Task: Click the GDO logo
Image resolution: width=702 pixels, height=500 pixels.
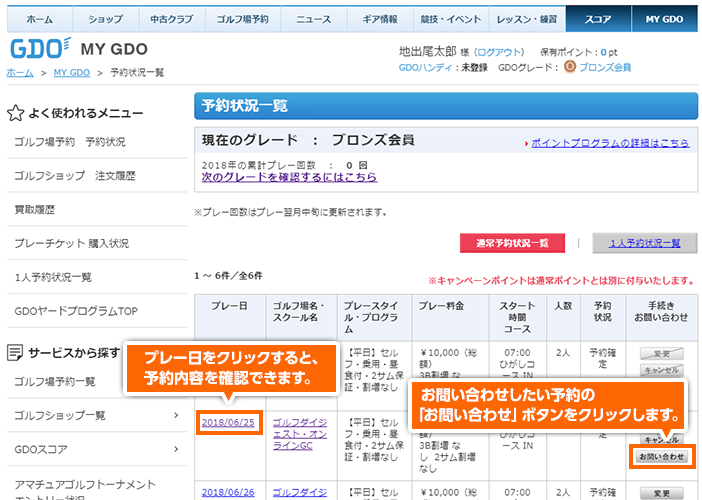Action: tap(40, 48)
